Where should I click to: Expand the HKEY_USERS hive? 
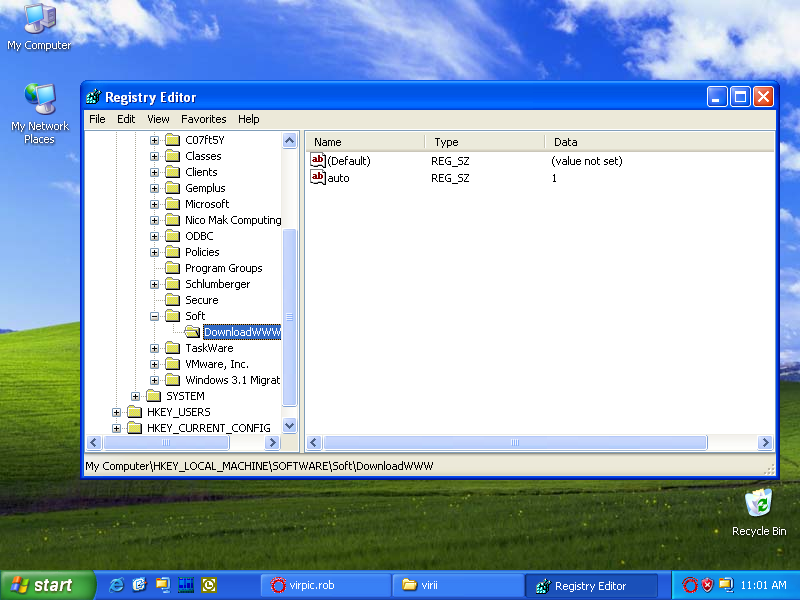point(116,412)
